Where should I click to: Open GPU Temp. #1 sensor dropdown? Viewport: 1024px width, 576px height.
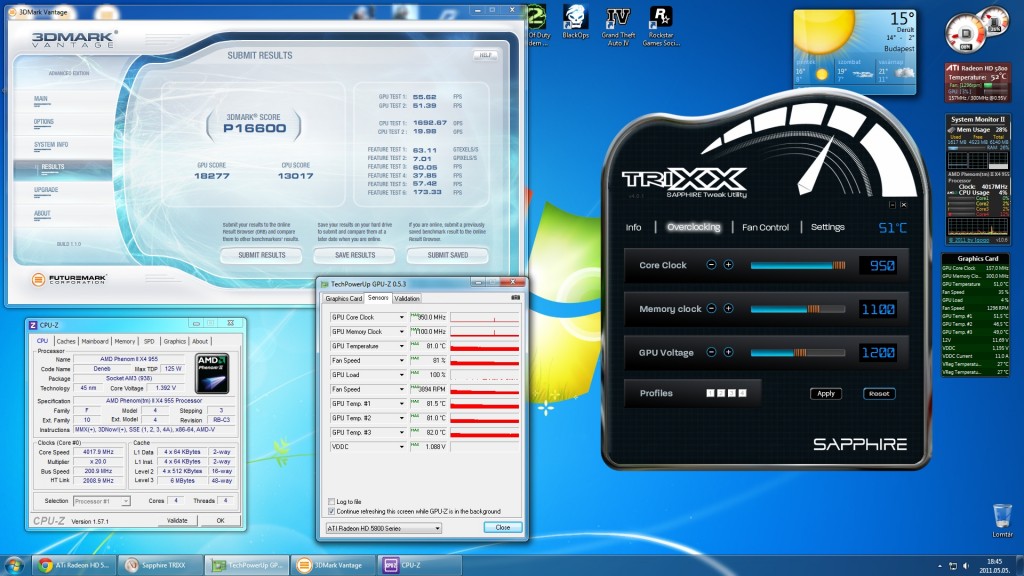[402, 404]
